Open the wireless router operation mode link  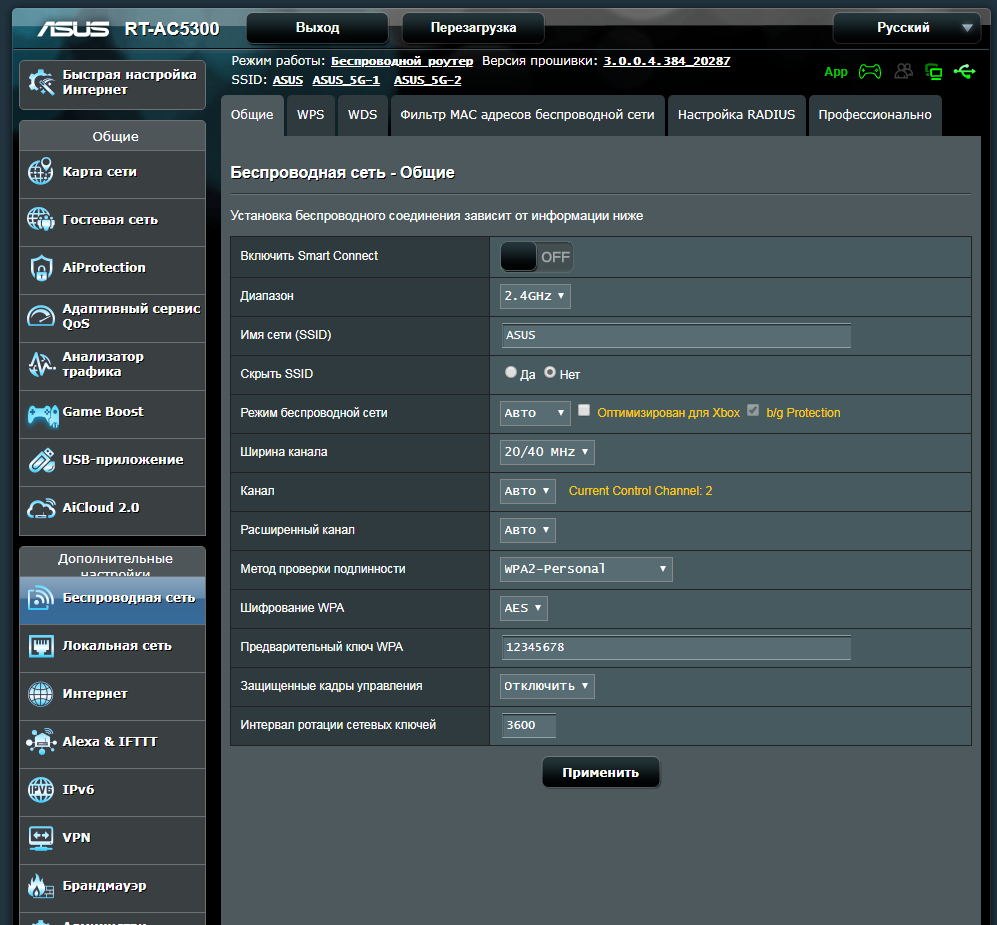(x=402, y=61)
